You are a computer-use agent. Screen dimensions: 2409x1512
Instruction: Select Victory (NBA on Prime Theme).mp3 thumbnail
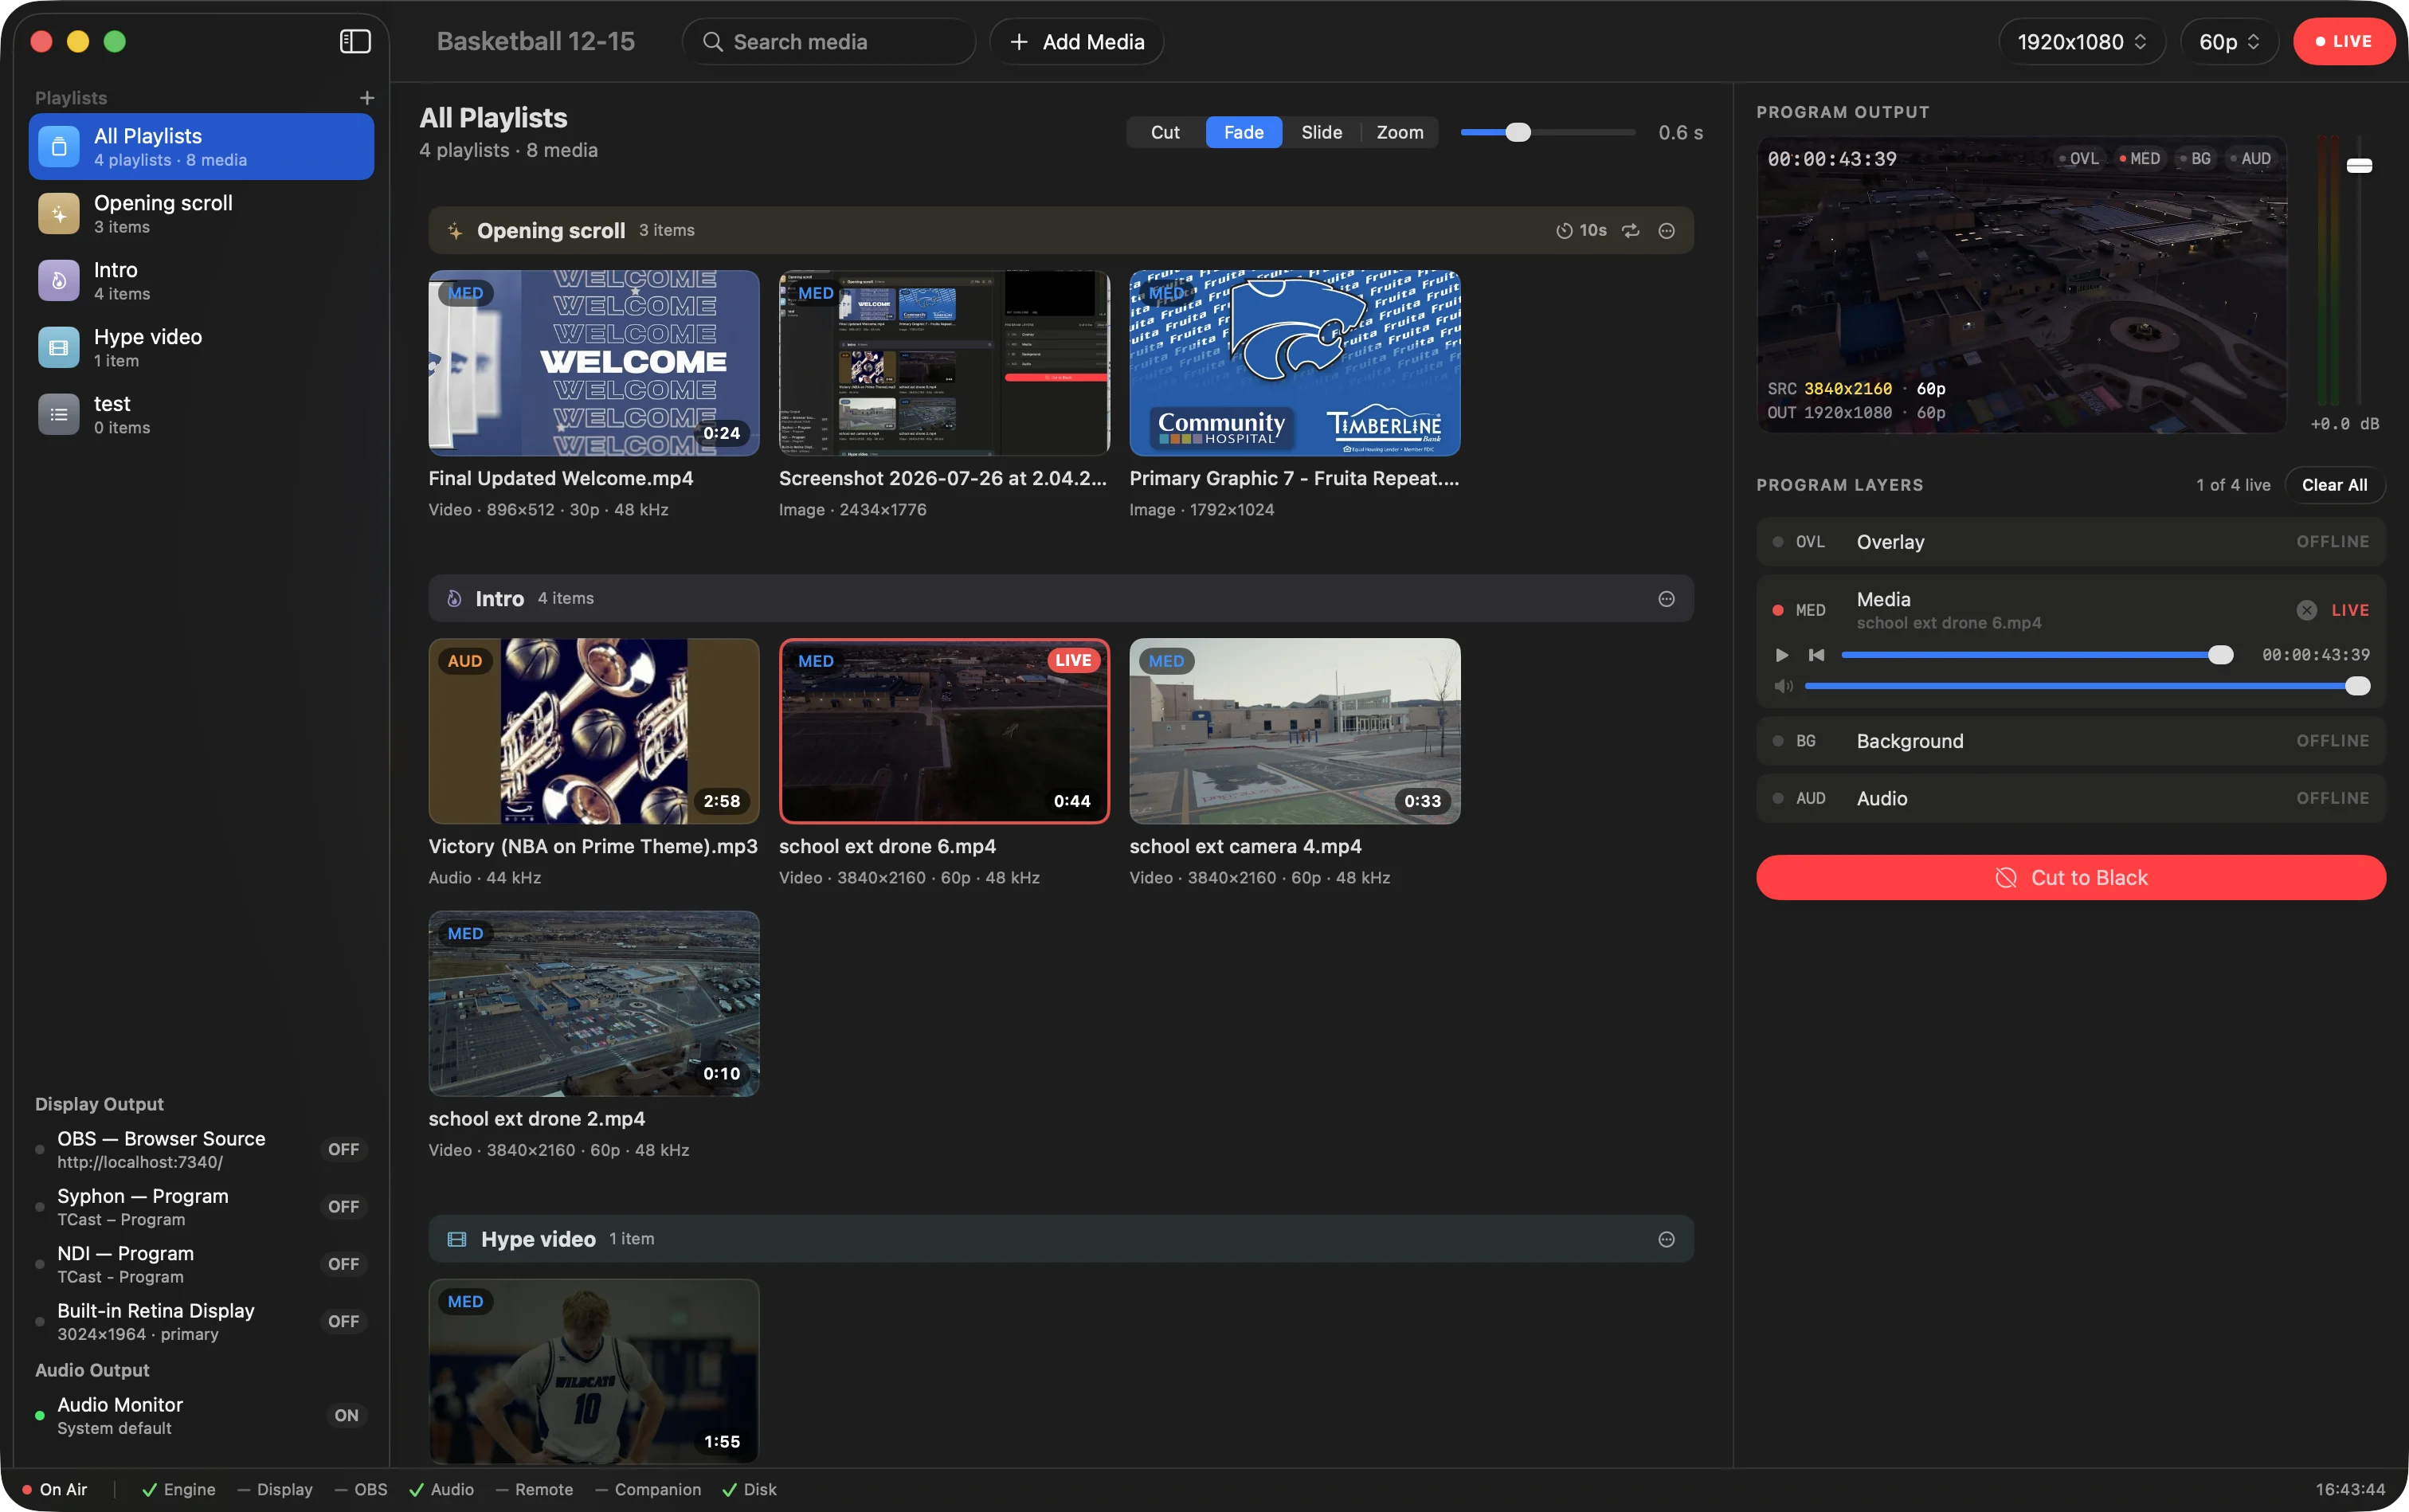tap(594, 731)
